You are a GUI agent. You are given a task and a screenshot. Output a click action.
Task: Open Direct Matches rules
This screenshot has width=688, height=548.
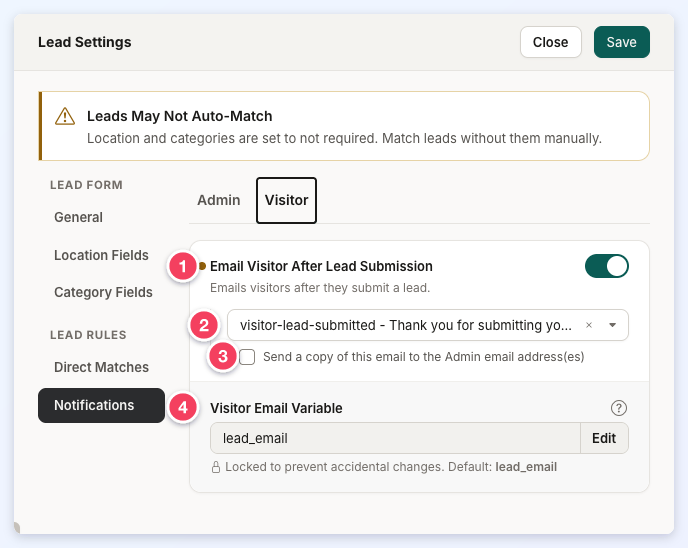[x=101, y=367]
